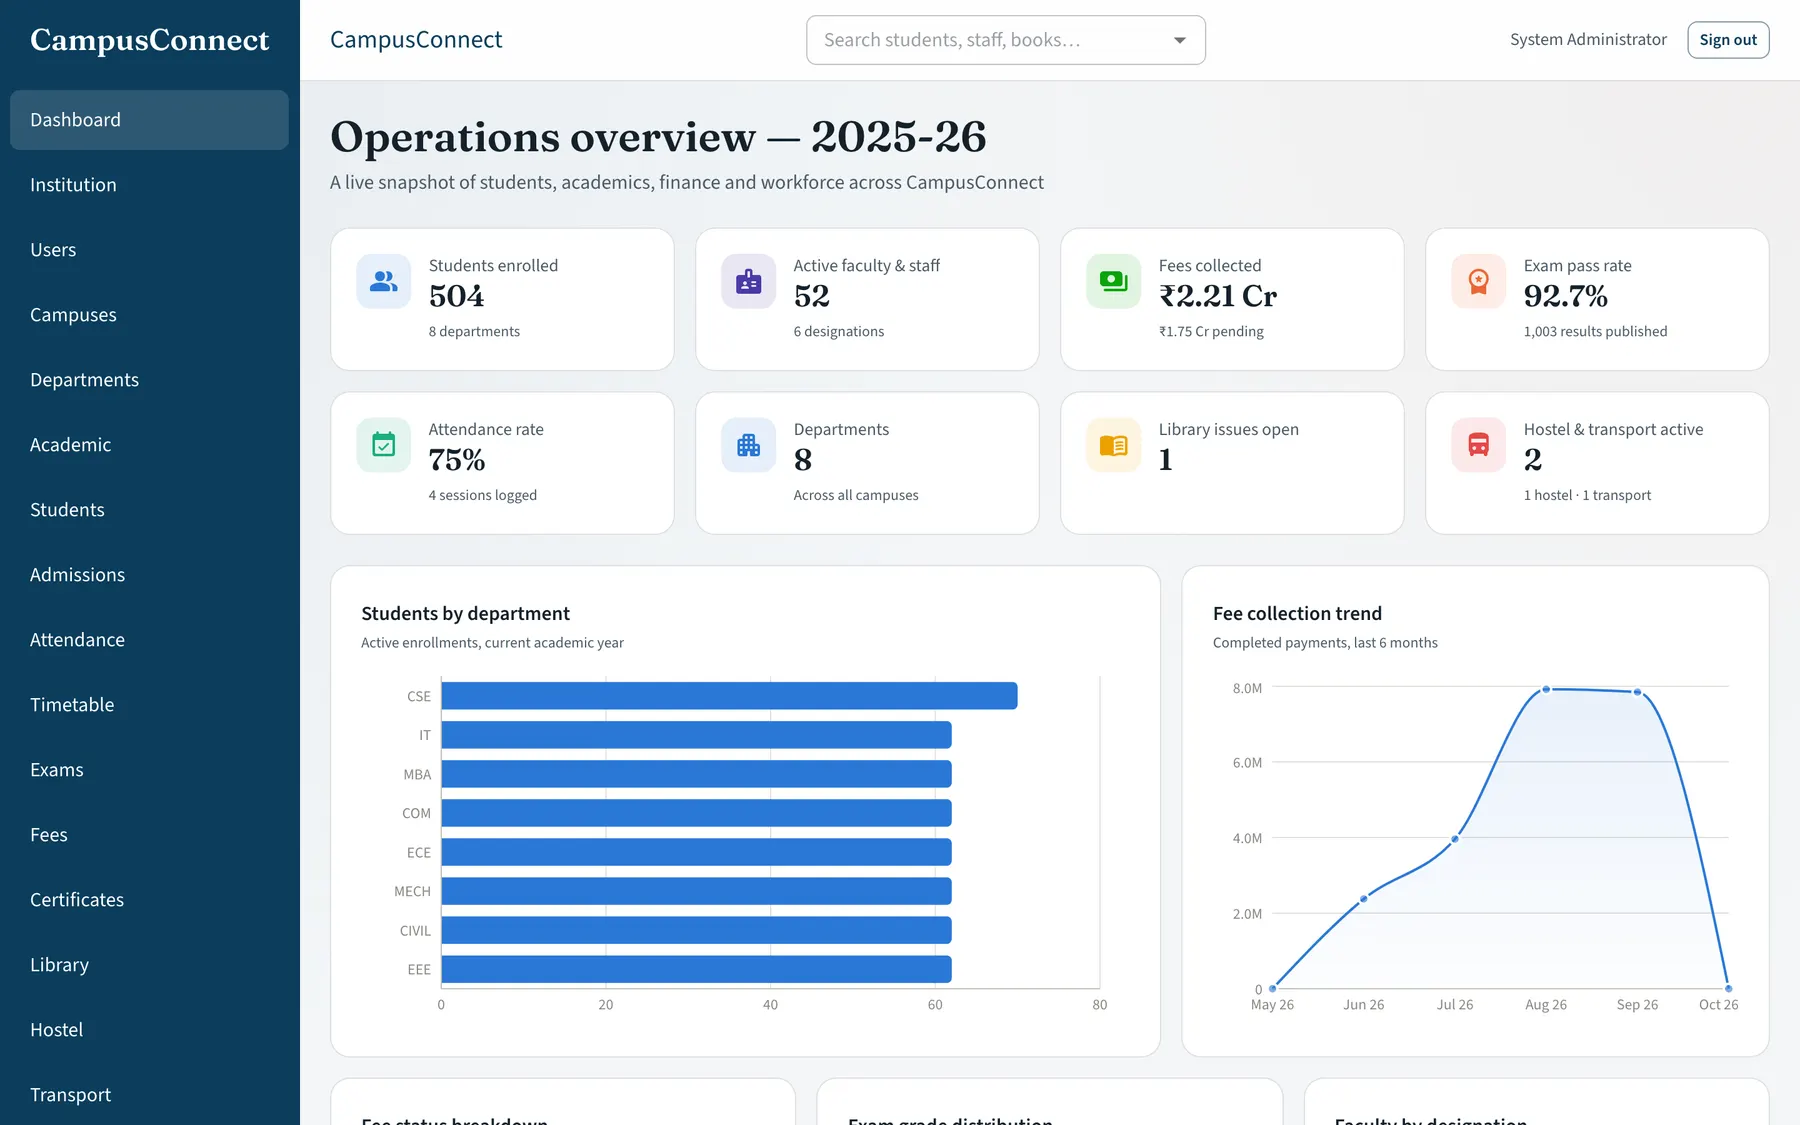Click the Fees collected money icon
Viewport: 1800px width, 1125px height.
1113,282
